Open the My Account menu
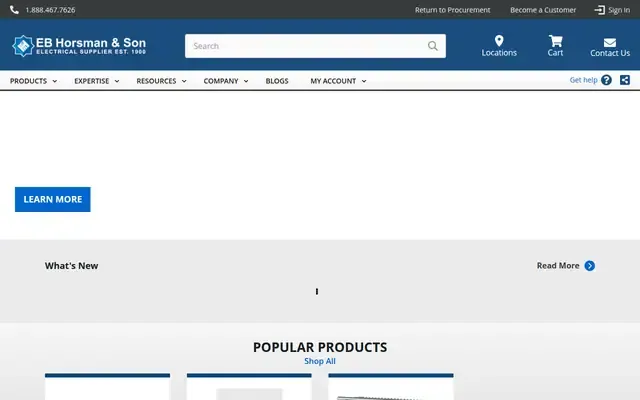The height and width of the screenshot is (400, 640). coord(333,81)
